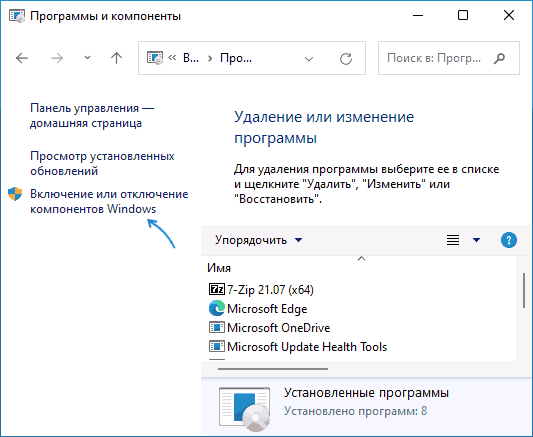Viewport: 533px width, 437px height.
Task: Open "Панель управления — домашняя страница" link
Action: coord(92,116)
